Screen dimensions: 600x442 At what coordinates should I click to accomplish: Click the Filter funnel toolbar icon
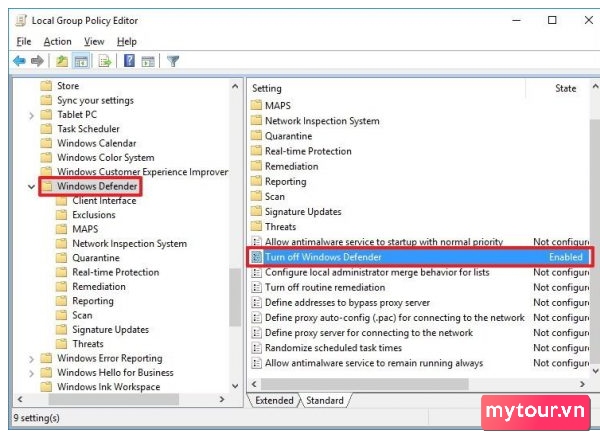(173, 61)
